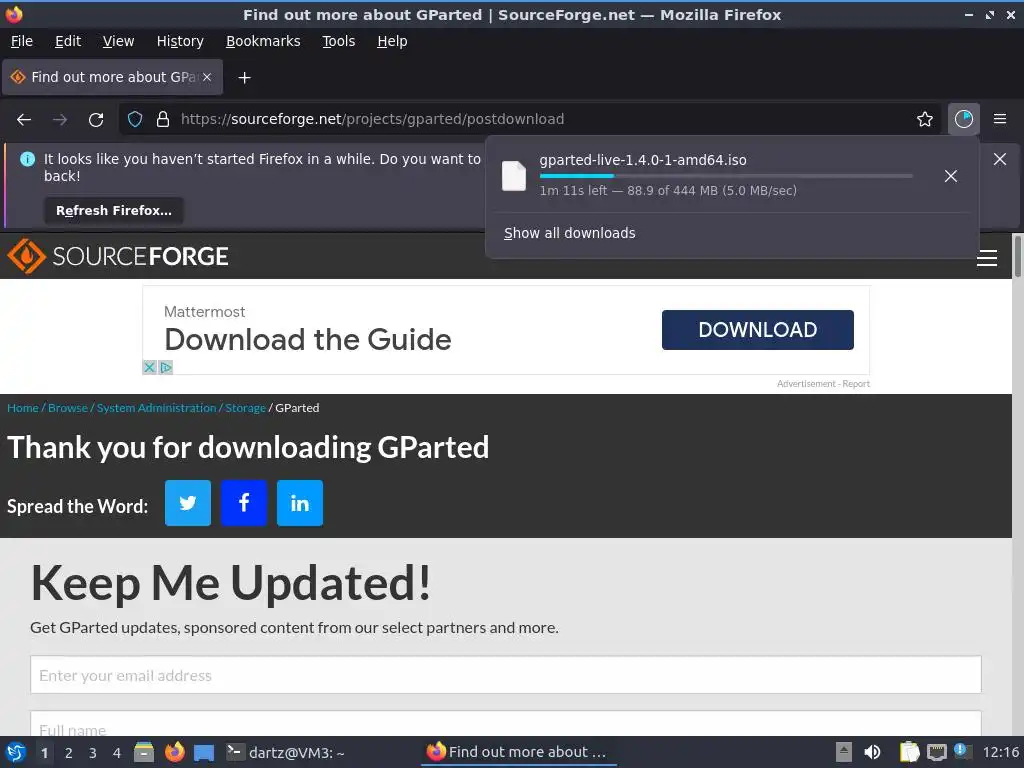1024x768 pixels.
Task: Reload the page with the refresh icon
Action: tap(96, 120)
